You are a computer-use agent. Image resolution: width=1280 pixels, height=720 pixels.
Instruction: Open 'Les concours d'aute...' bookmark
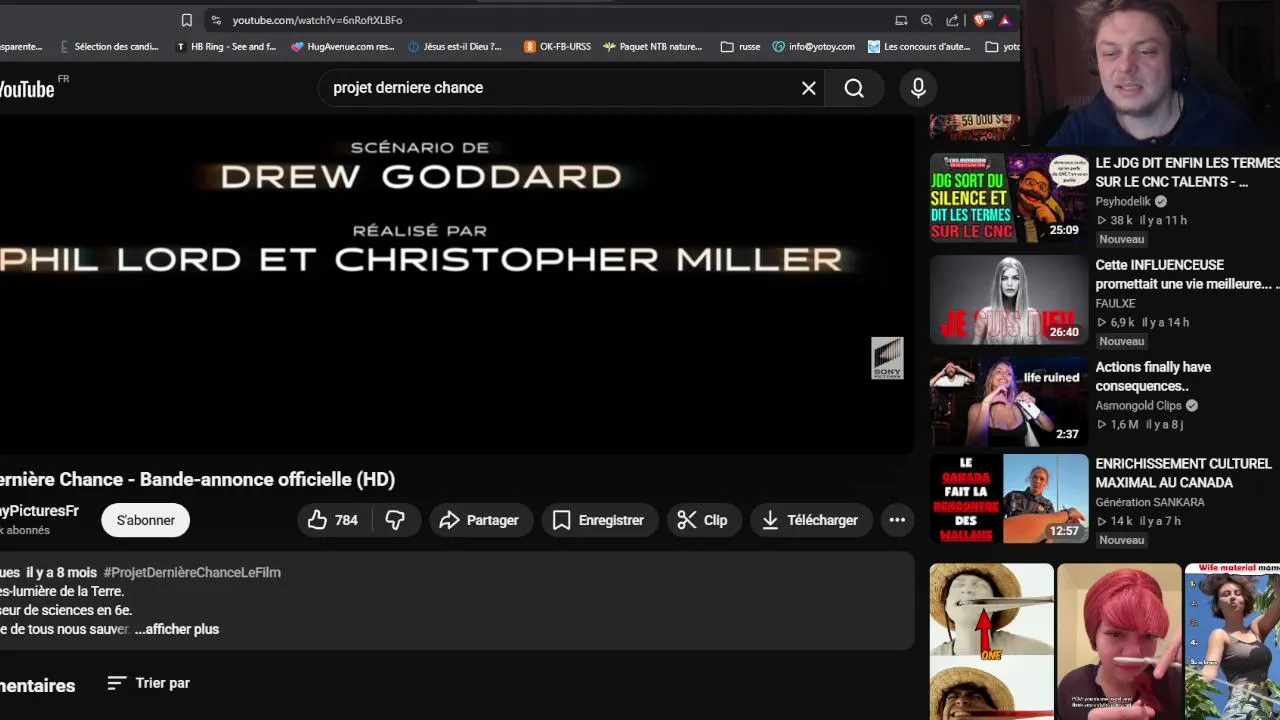point(919,46)
